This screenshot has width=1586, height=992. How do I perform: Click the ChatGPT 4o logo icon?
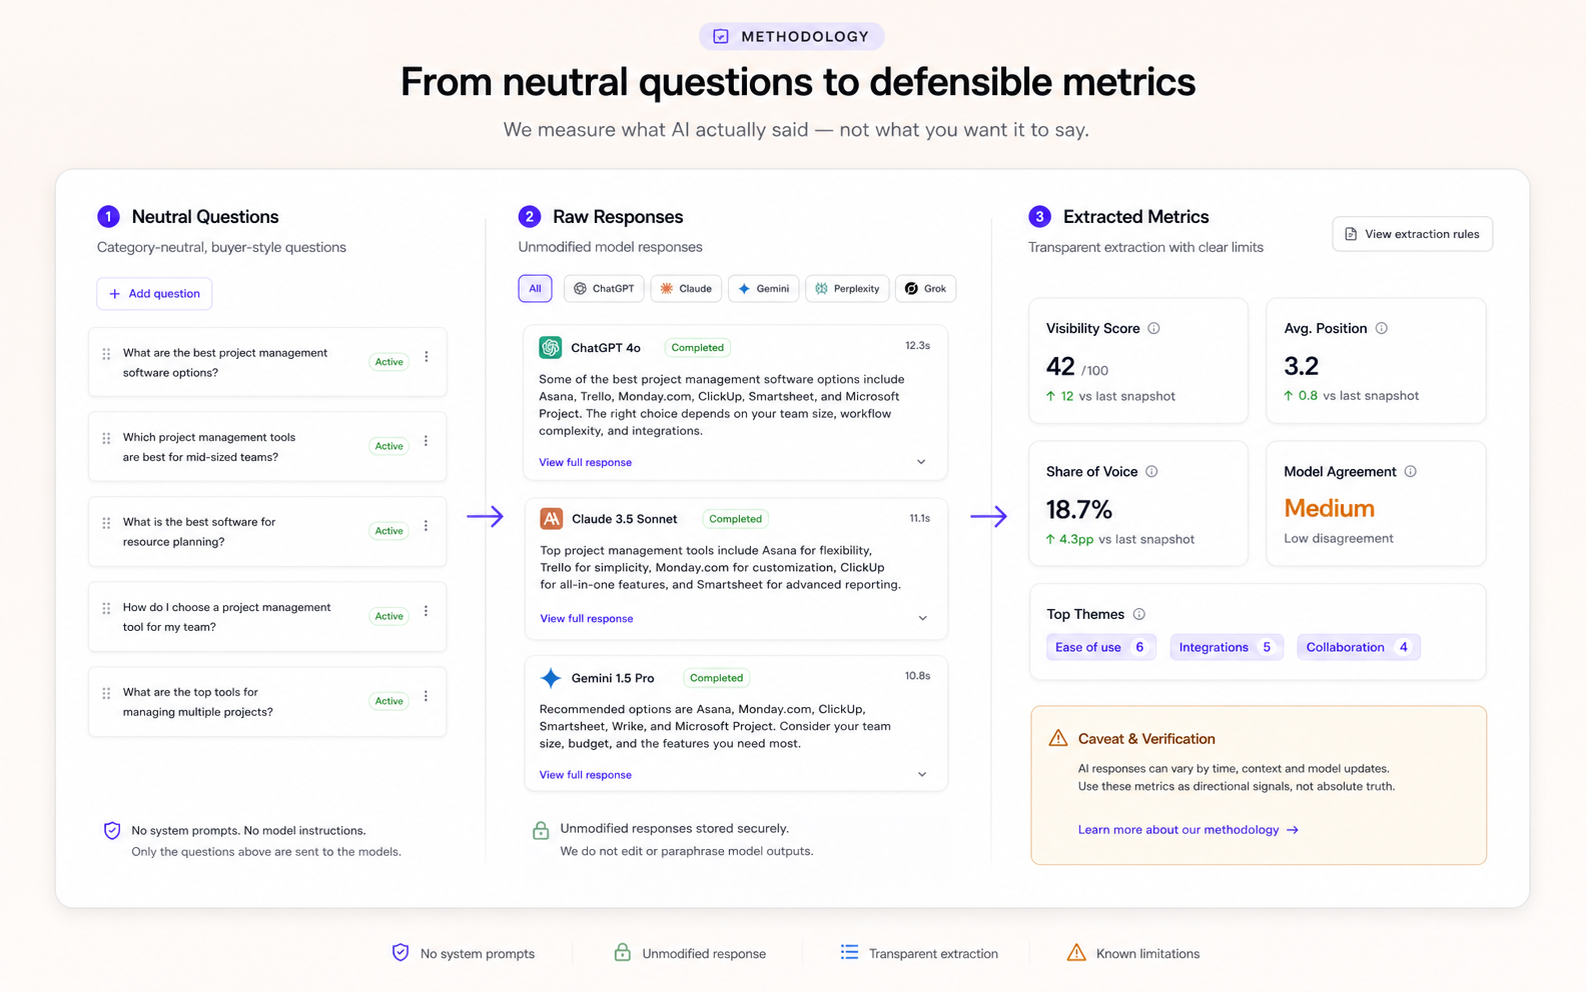[x=550, y=347]
